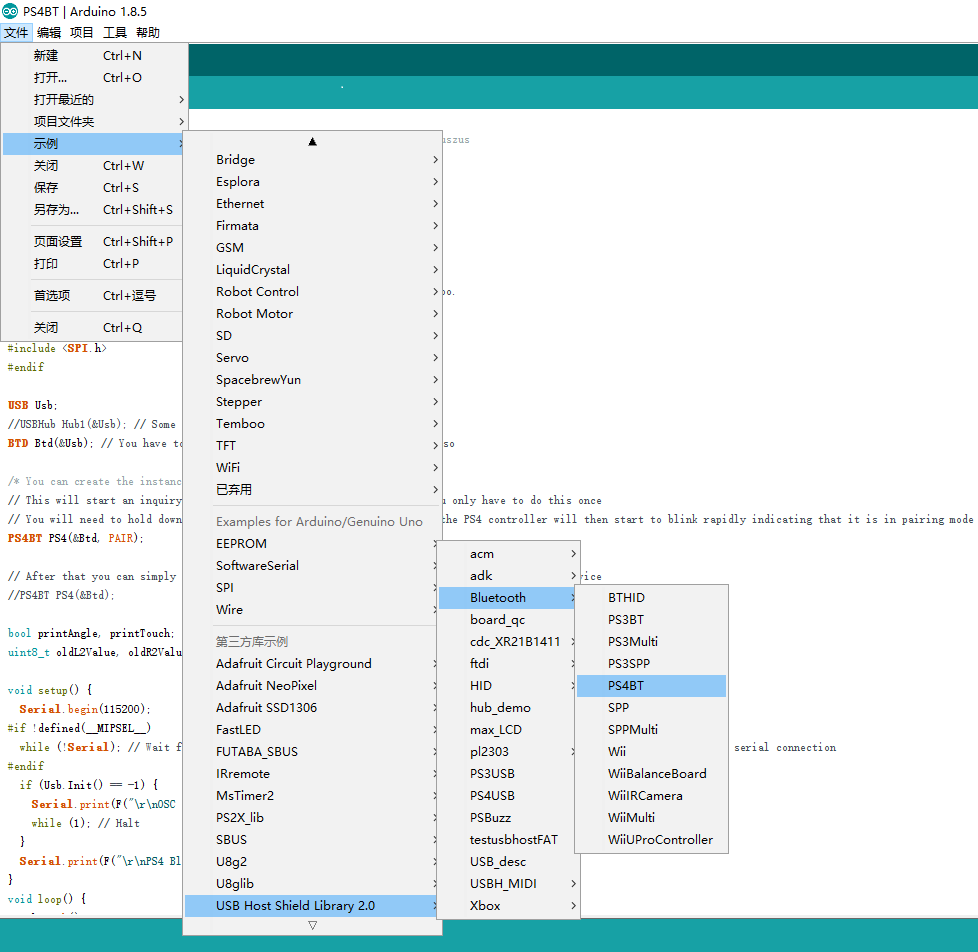Choose 打开... in file menu
Screen dimensions: 978x952
[94, 77]
